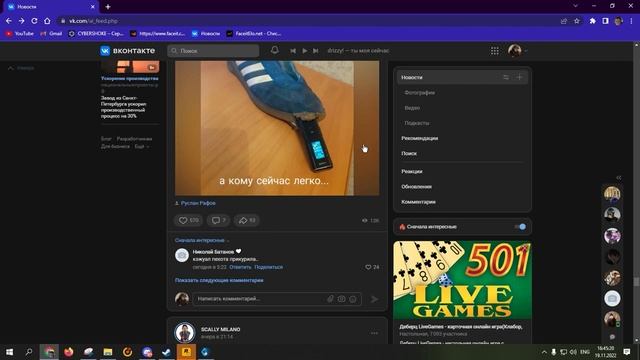Show hidden system tray icons
The height and width of the screenshot is (360, 640).
tap(544, 352)
